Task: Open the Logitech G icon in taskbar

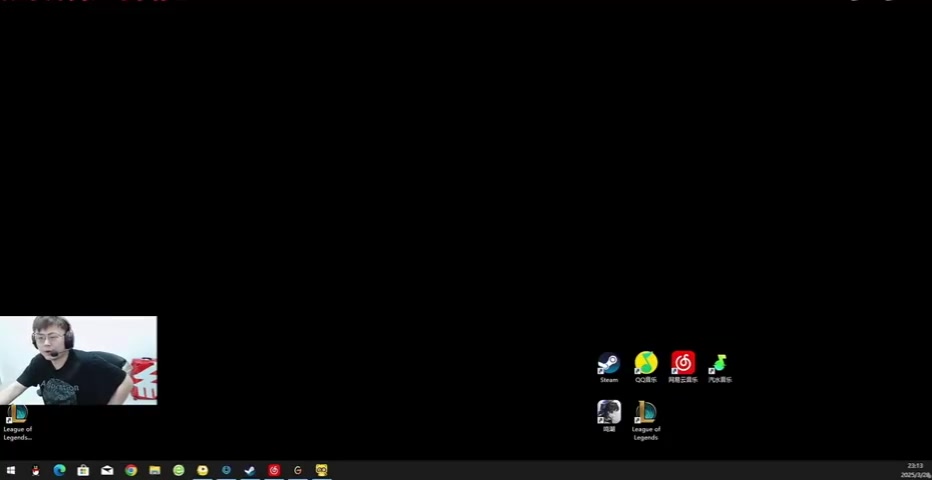Action: pos(298,470)
